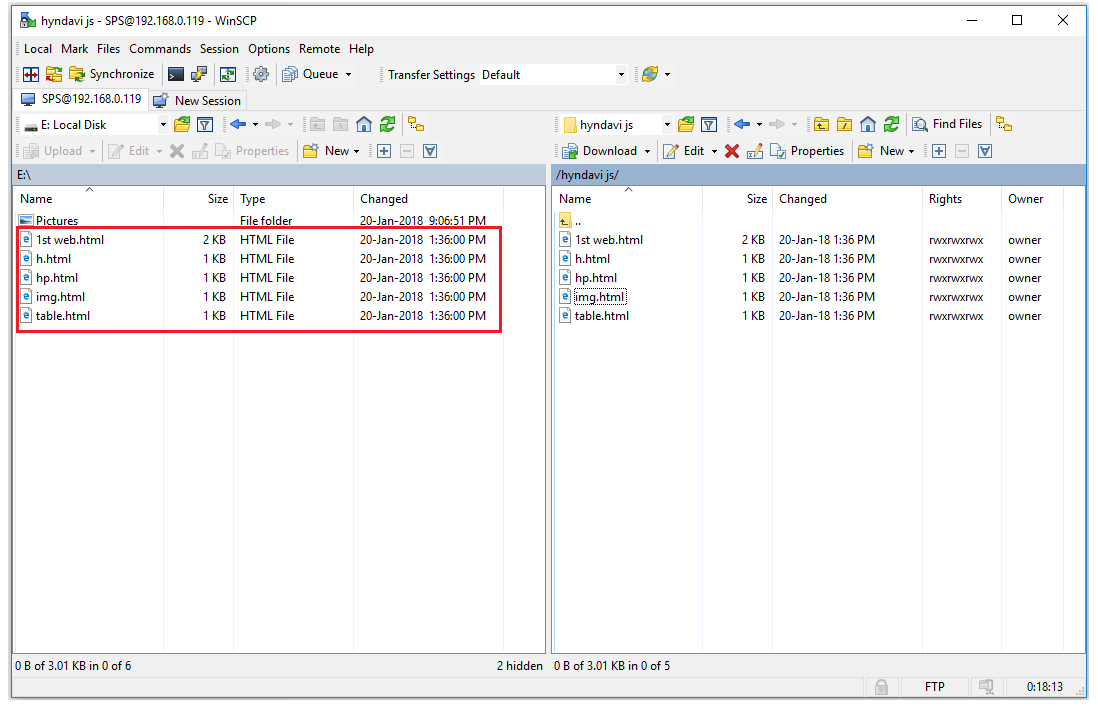This screenshot has height=709, width=1098.
Task: Click the Keep Remote Directory Up To Date icon
Action: 228,74
